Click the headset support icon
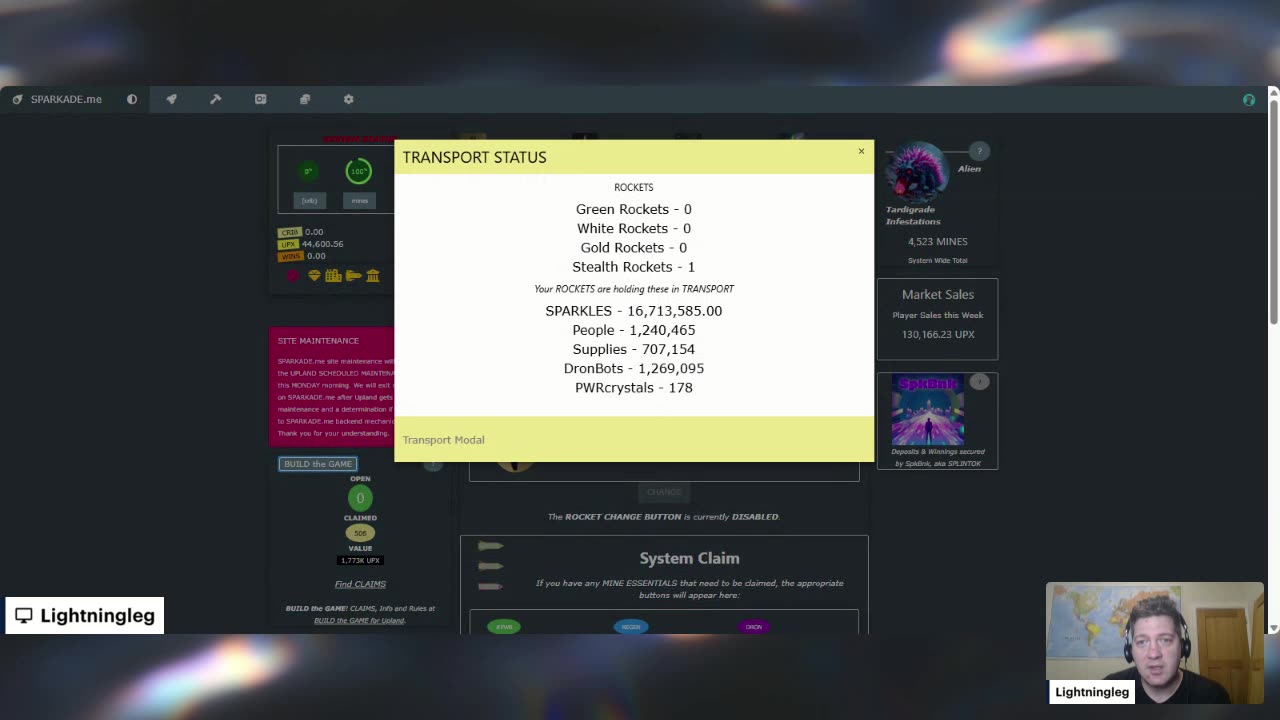Screen dimensions: 1280x720 1249,99
